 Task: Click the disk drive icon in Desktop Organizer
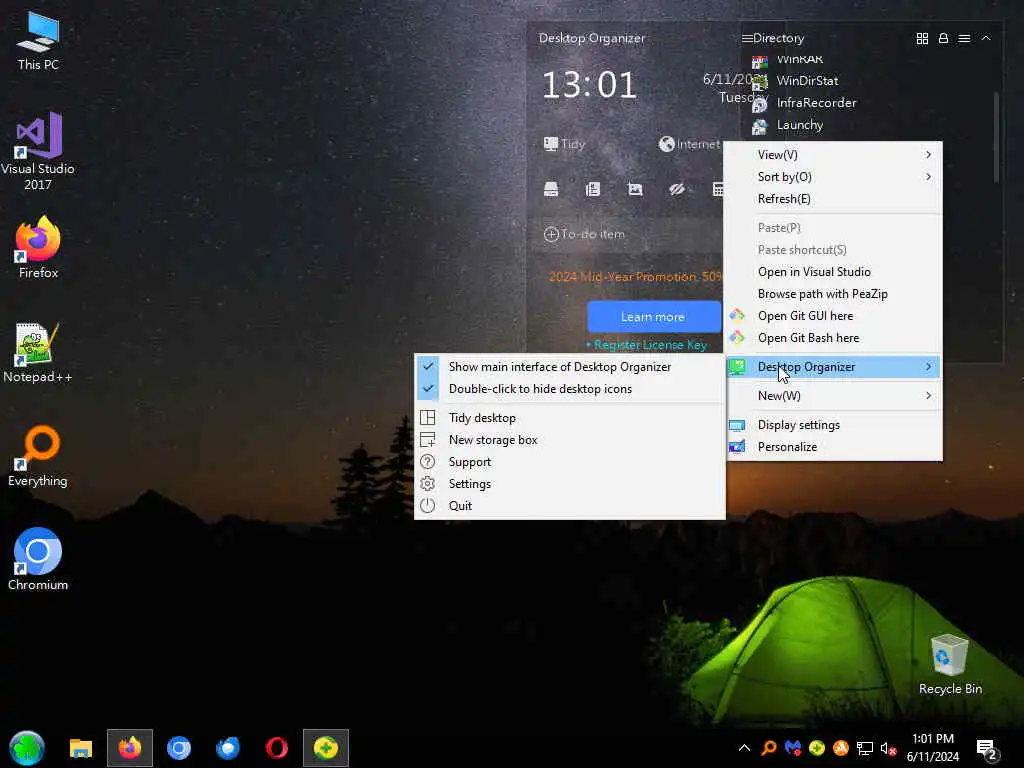[551, 189]
